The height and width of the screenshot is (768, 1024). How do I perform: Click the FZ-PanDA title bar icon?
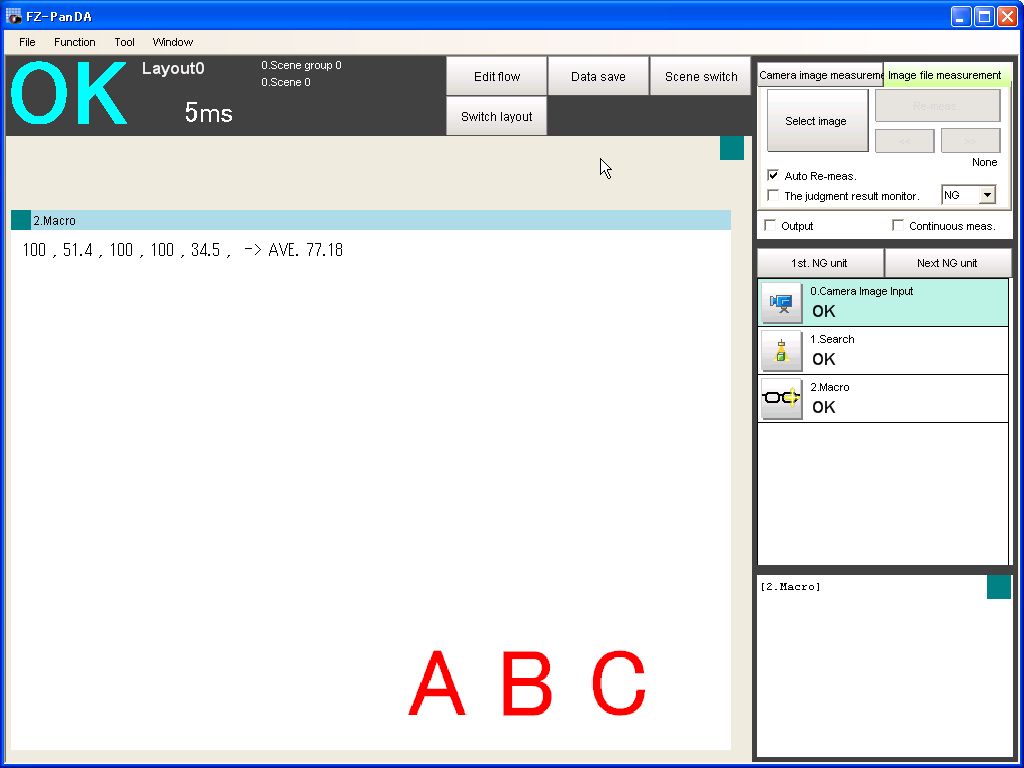click(14, 16)
